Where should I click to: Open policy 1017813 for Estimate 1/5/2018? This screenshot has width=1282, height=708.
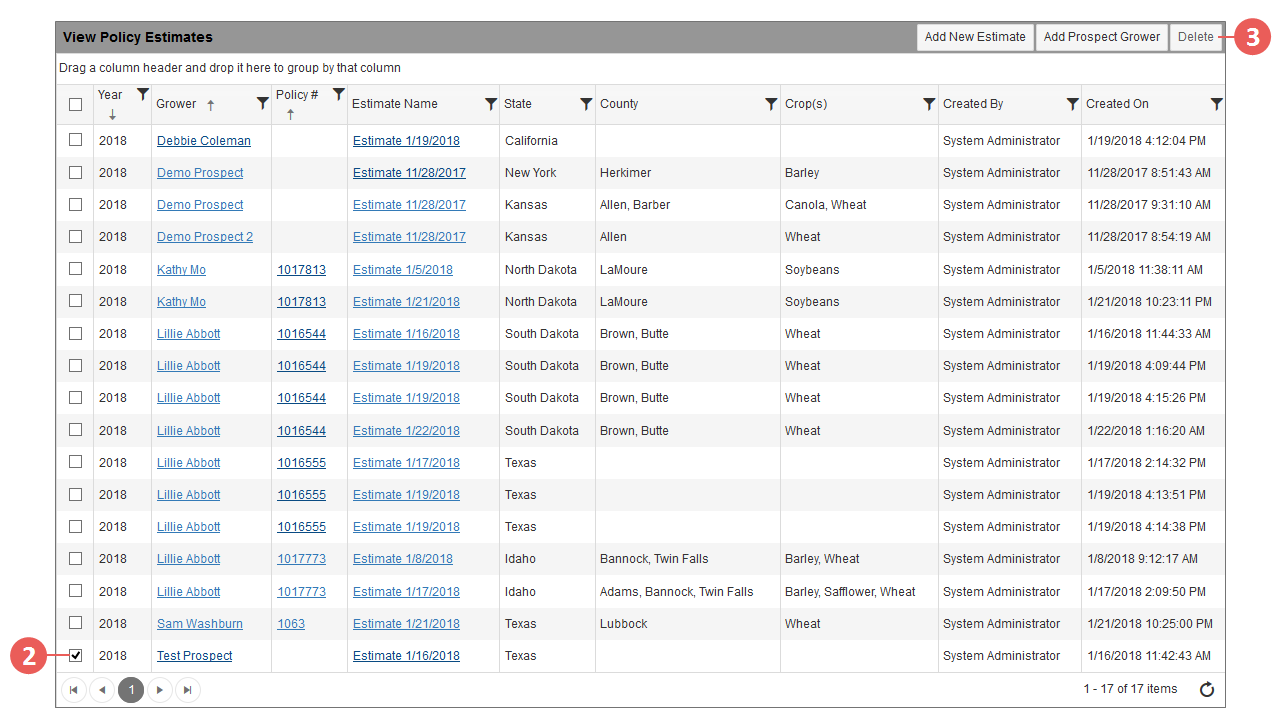301,270
